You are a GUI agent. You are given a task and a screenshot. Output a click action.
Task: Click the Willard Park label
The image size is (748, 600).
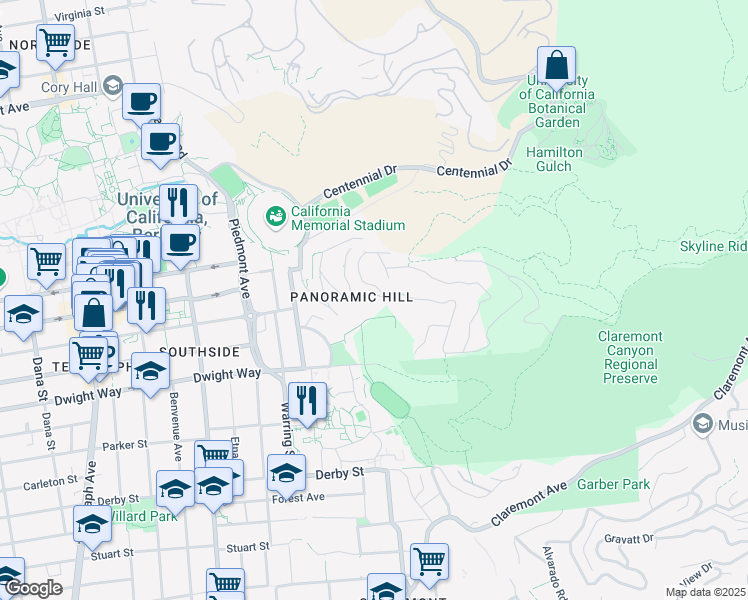[141, 517]
